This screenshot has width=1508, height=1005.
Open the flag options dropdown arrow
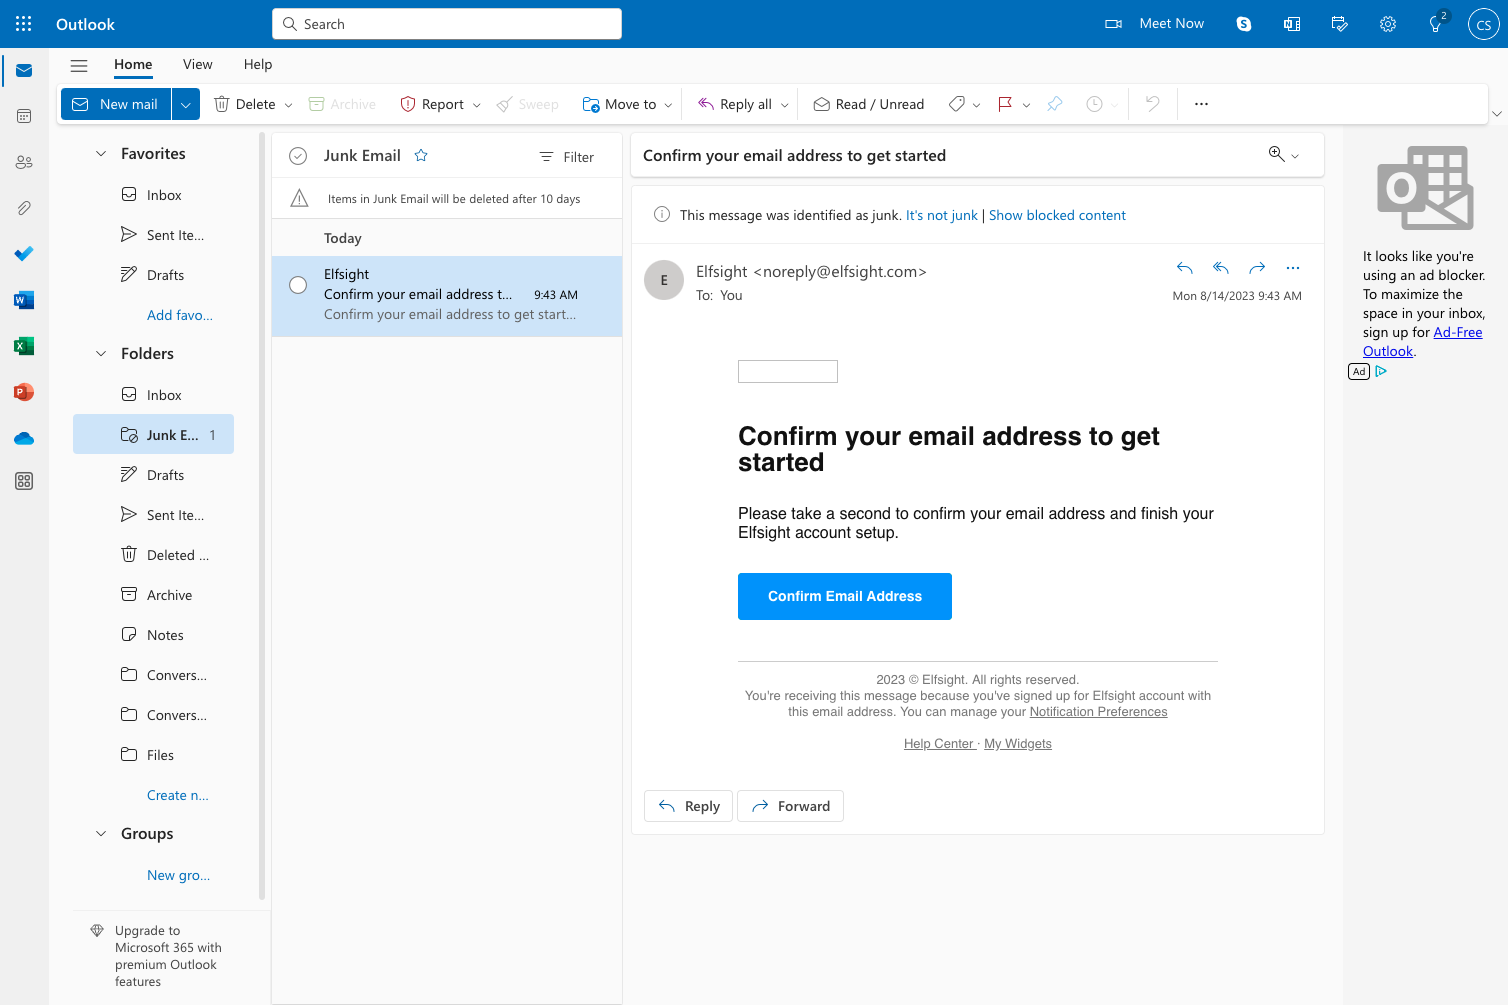point(1027,105)
